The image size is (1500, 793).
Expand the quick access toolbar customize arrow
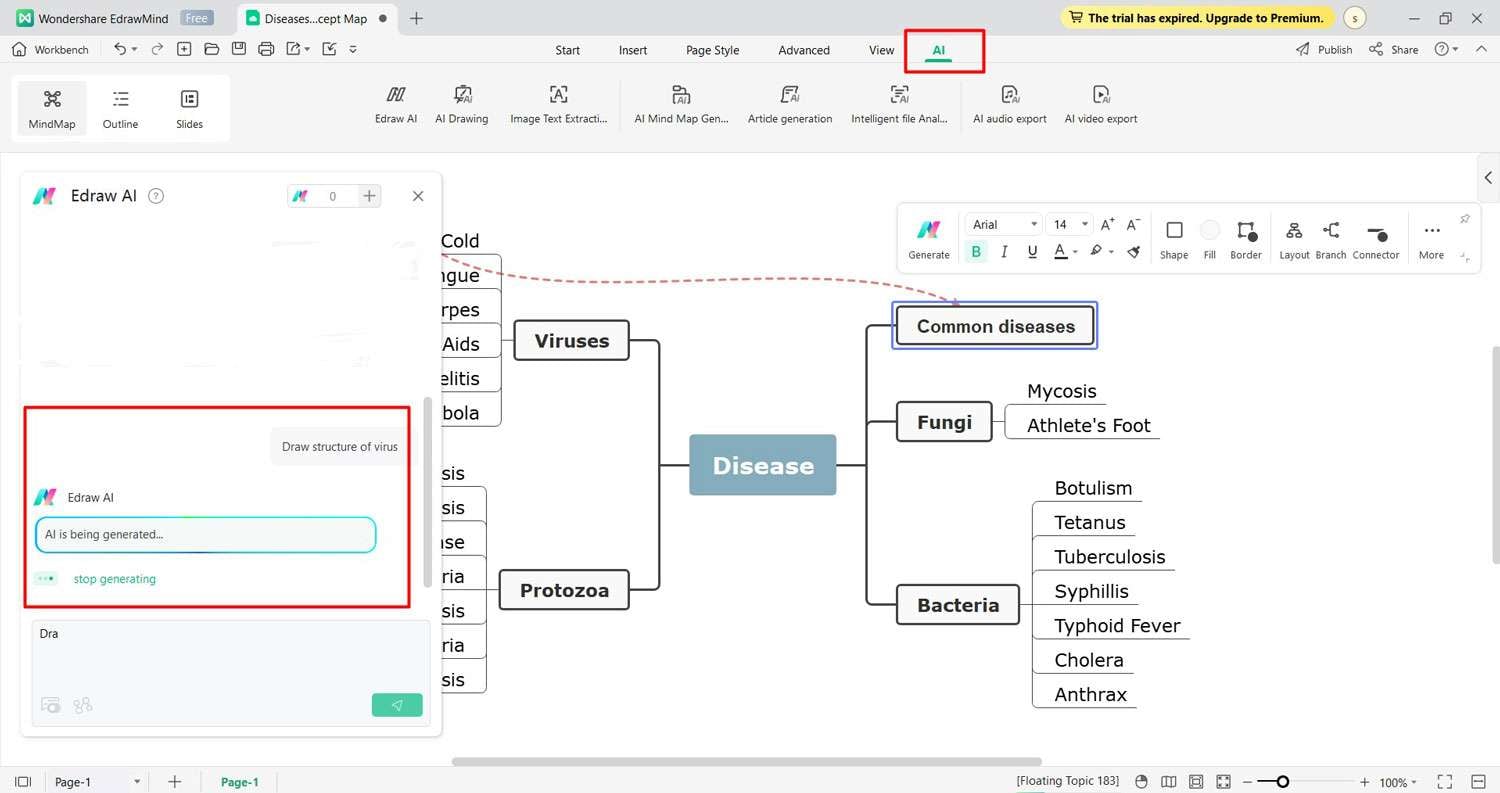(x=353, y=49)
